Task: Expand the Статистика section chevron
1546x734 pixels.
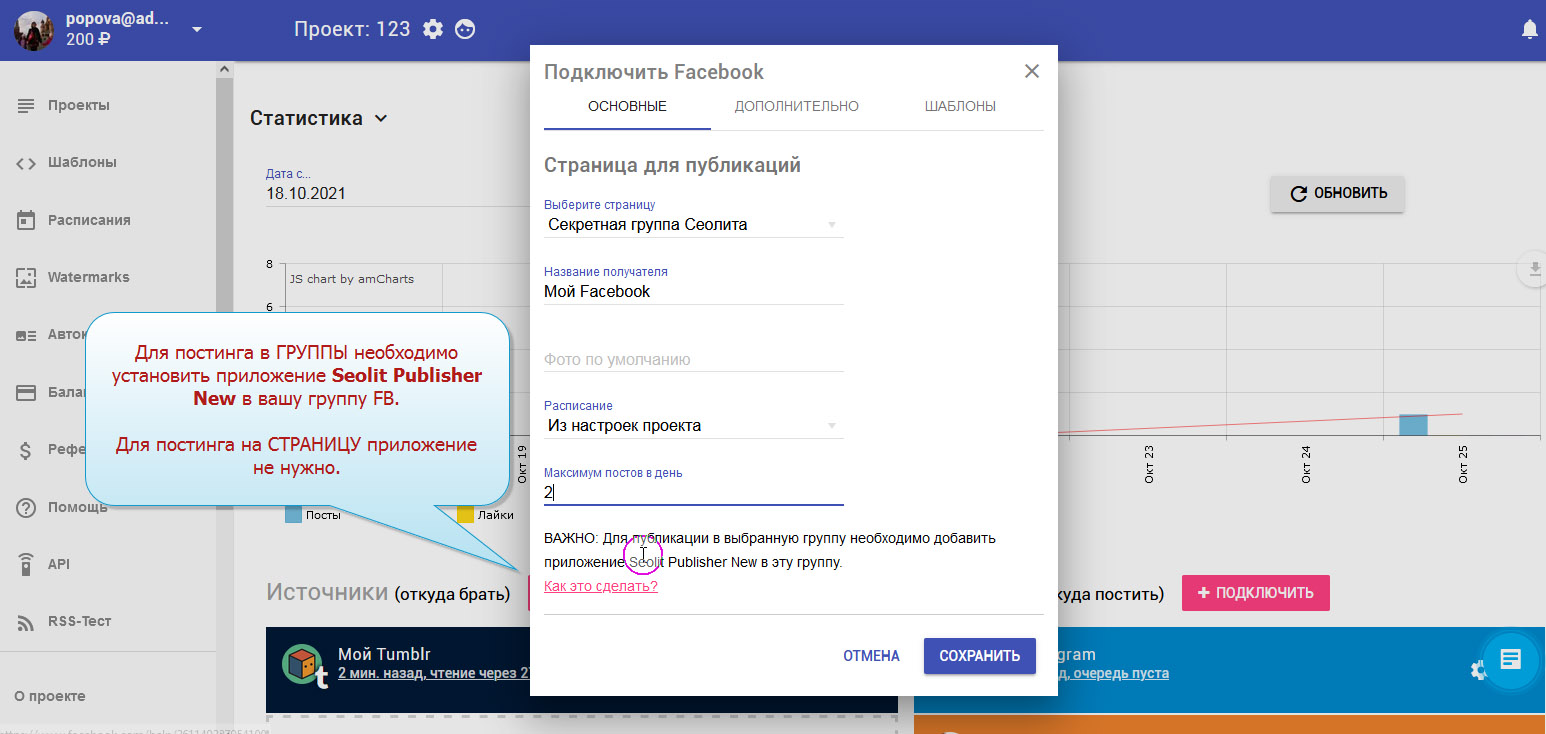Action: pos(381,119)
